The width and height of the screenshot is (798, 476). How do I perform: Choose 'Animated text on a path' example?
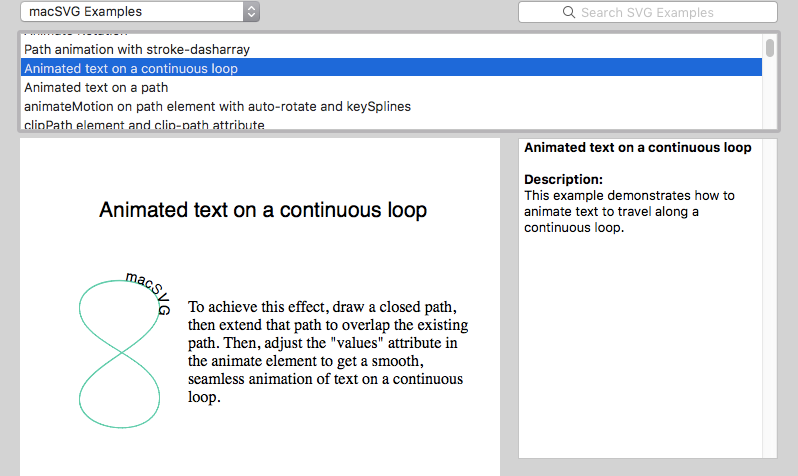[96, 88]
